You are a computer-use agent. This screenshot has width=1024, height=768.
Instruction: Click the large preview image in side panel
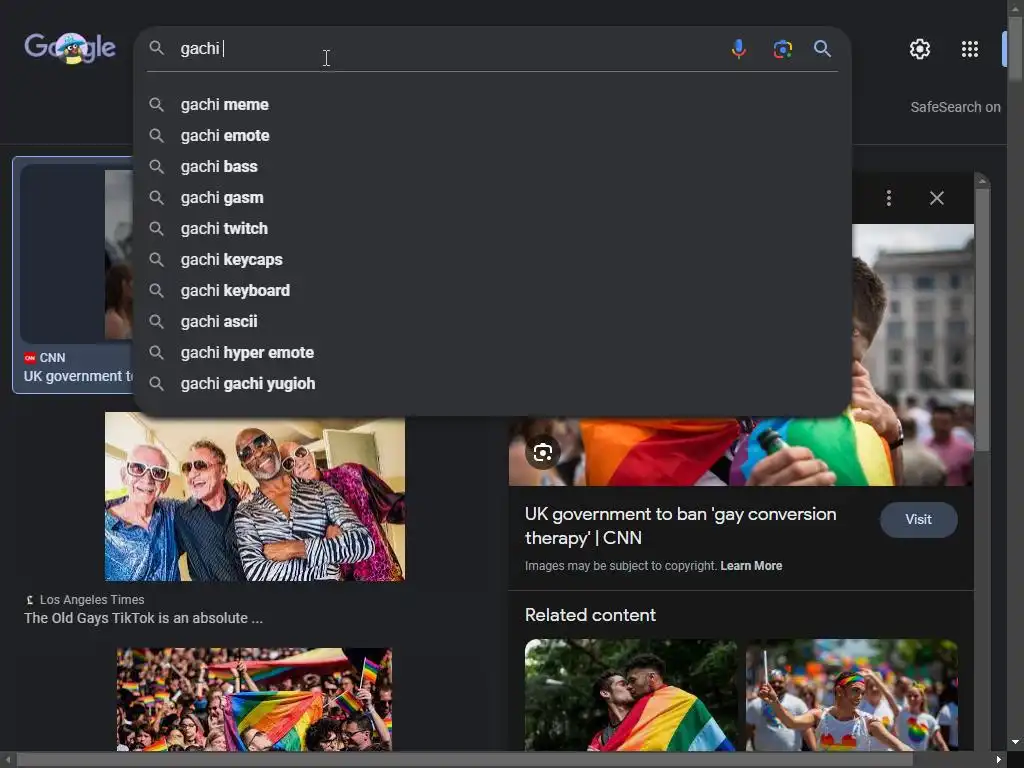[741, 451]
